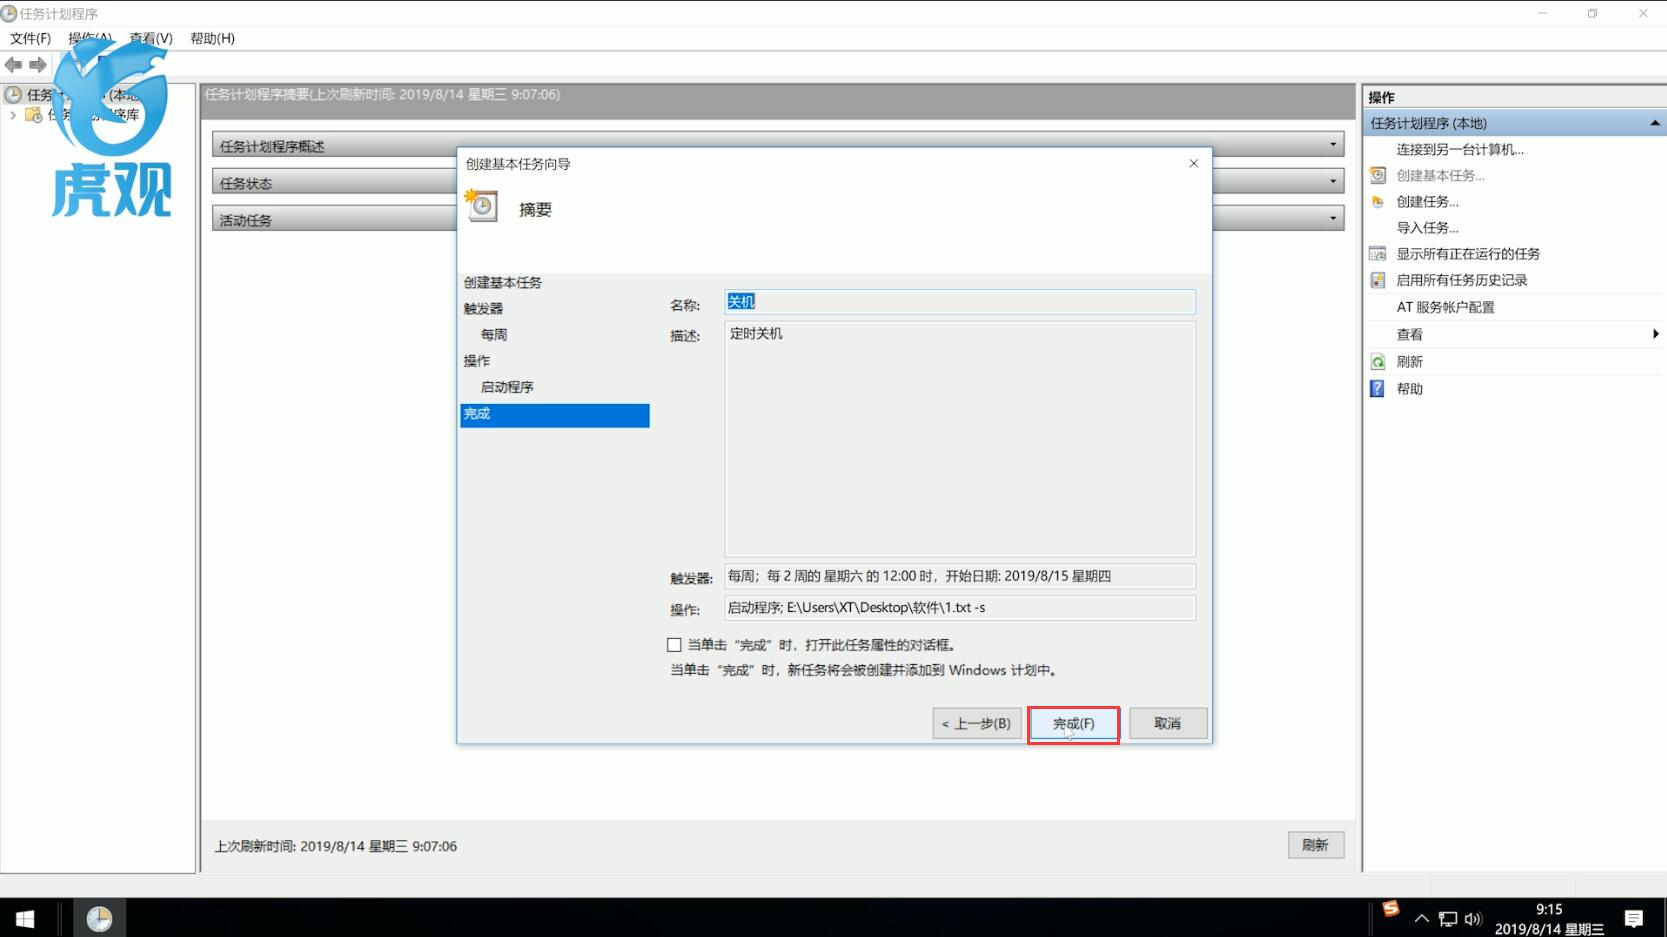Image resolution: width=1667 pixels, height=937 pixels.
Task: Select 启动程序 wizard step
Action: pos(507,387)
